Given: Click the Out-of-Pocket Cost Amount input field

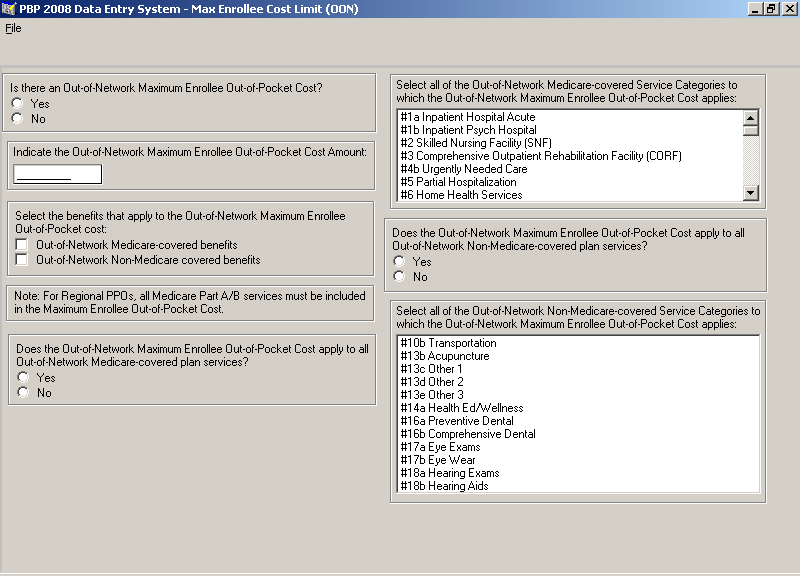Looking at the screenshot, I should click(x=58, y=174).
